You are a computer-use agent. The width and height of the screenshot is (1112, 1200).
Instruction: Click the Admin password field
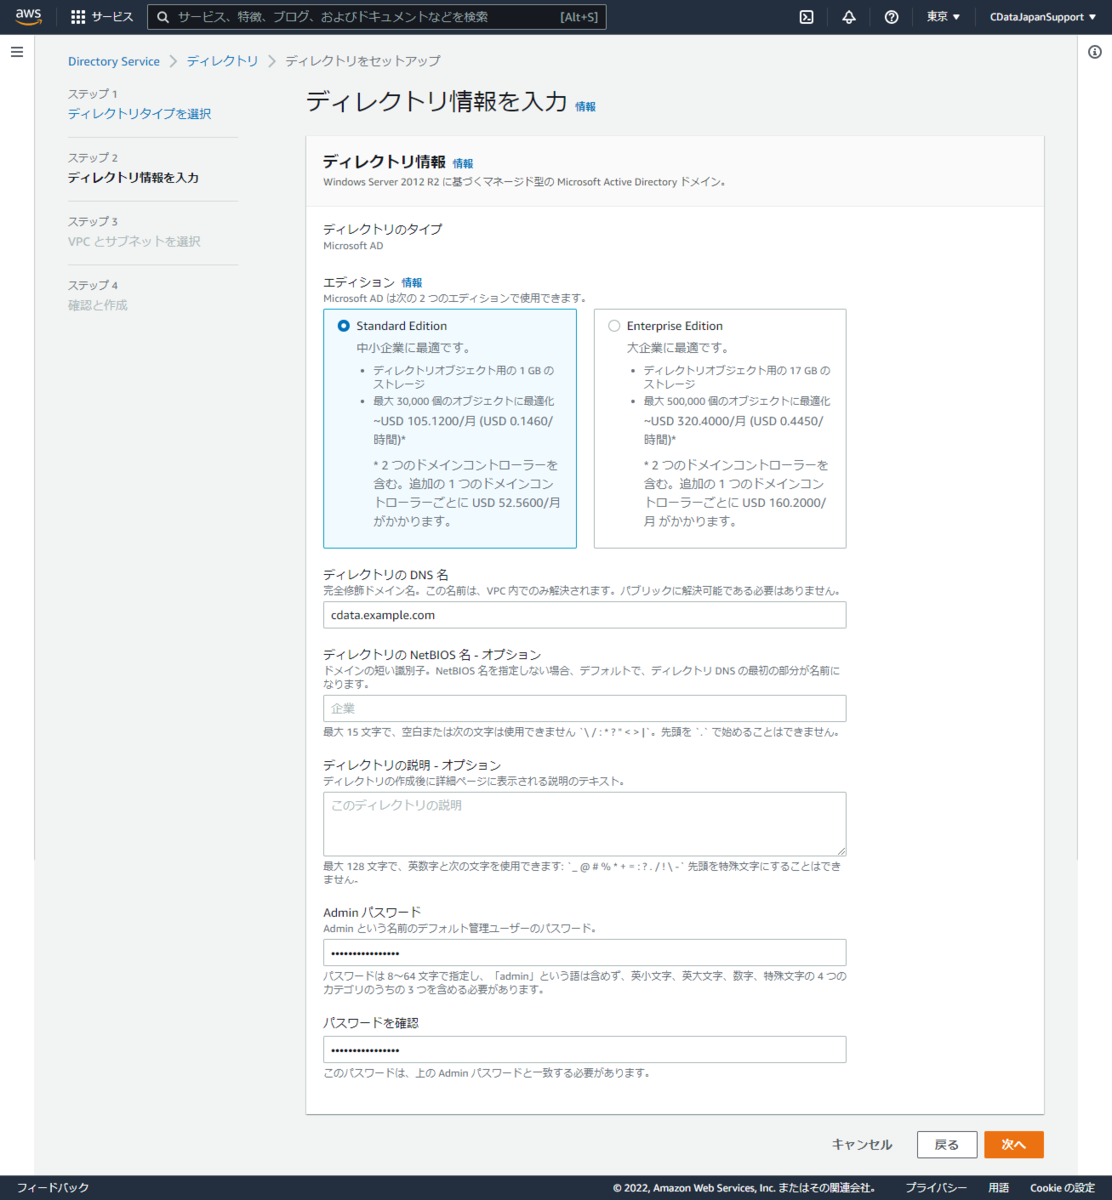[584, 952]
